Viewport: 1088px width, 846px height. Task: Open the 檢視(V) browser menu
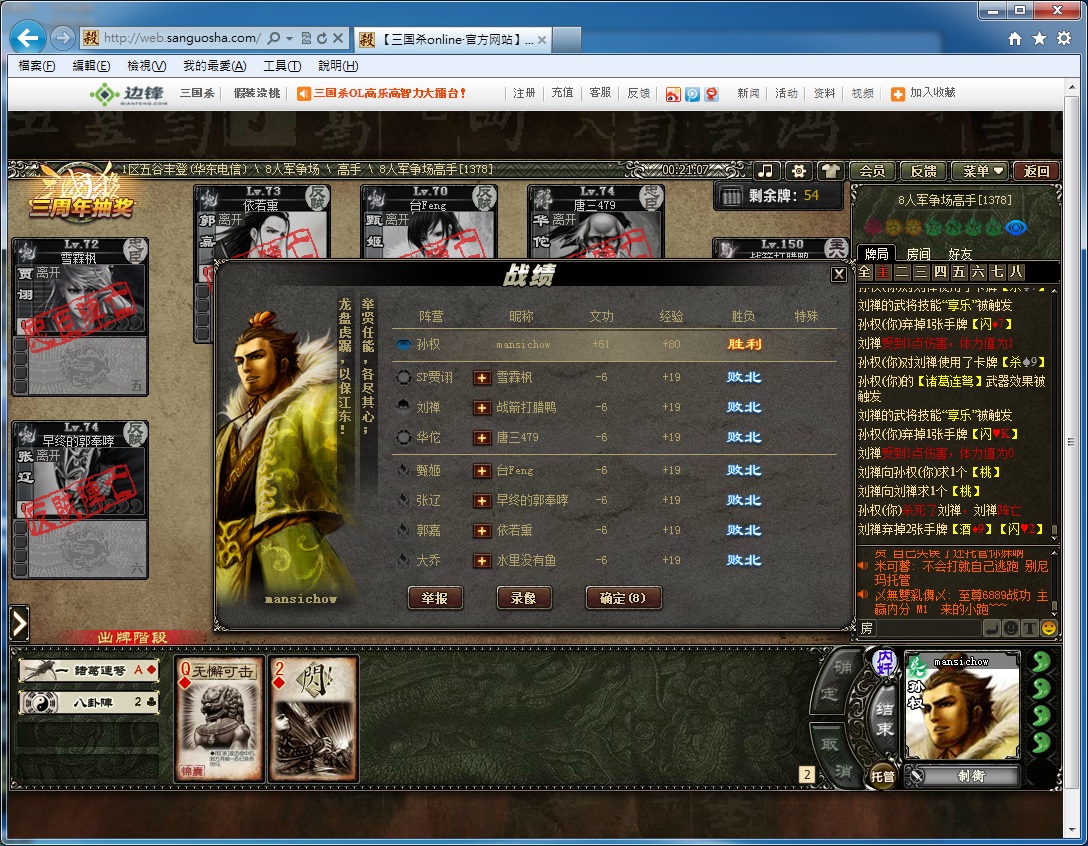pyautogui.click(x=146, y=66)
